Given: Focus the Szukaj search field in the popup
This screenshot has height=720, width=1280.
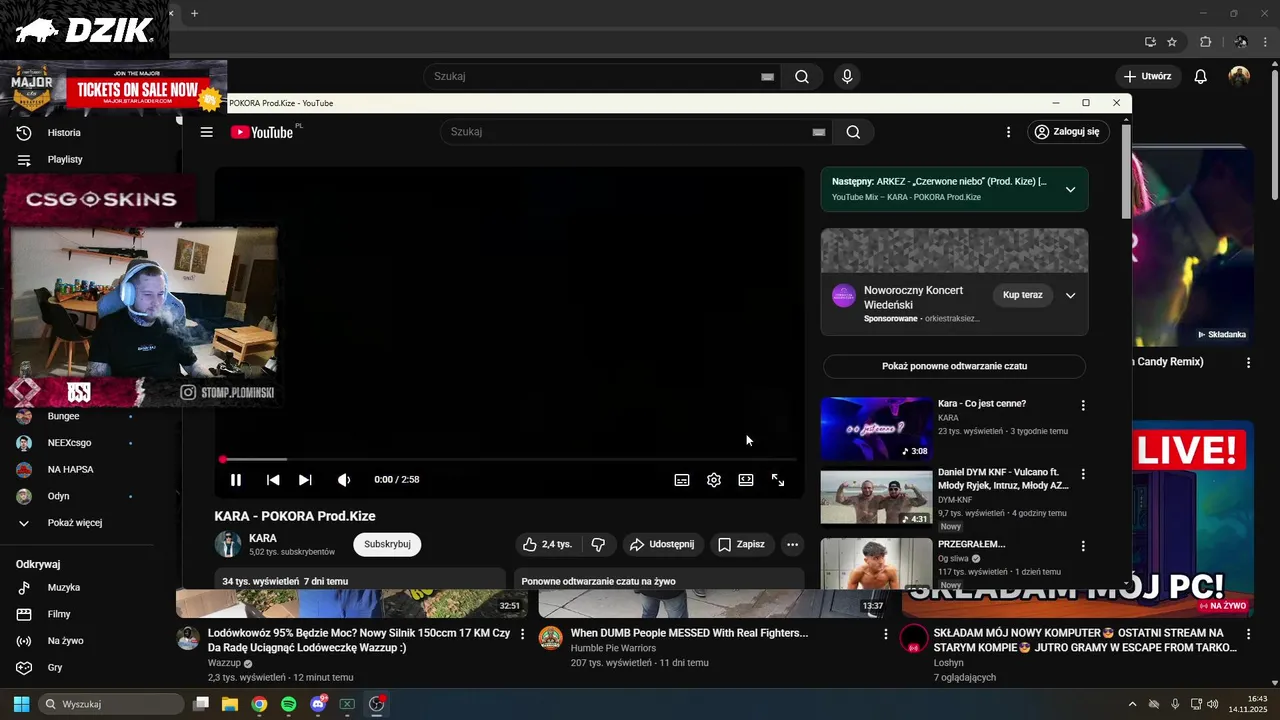Looking at the screenshot, I should pos(625,132).
